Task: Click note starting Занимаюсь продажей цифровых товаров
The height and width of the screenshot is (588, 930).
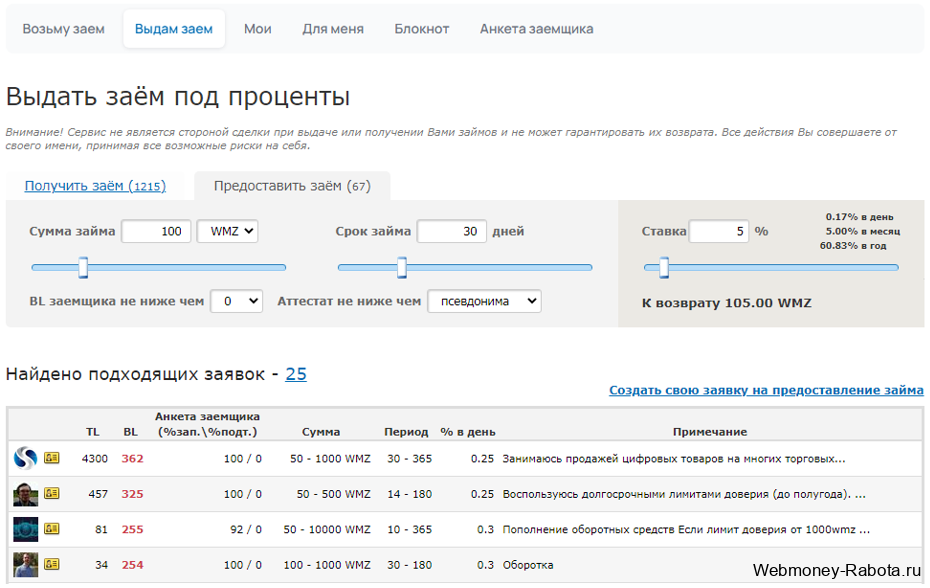Action: (674, 458)
